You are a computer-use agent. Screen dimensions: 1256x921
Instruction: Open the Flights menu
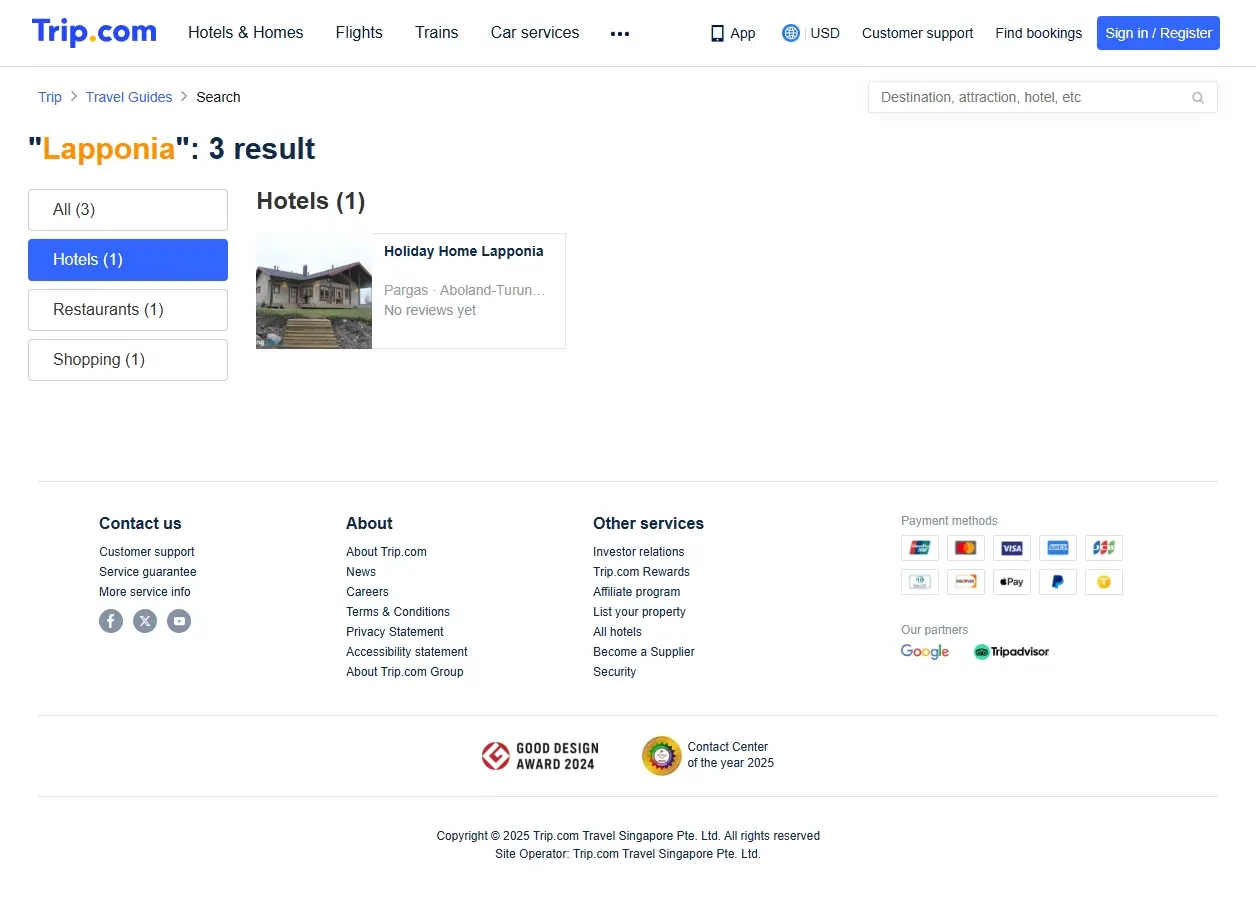tap(359, 33)
